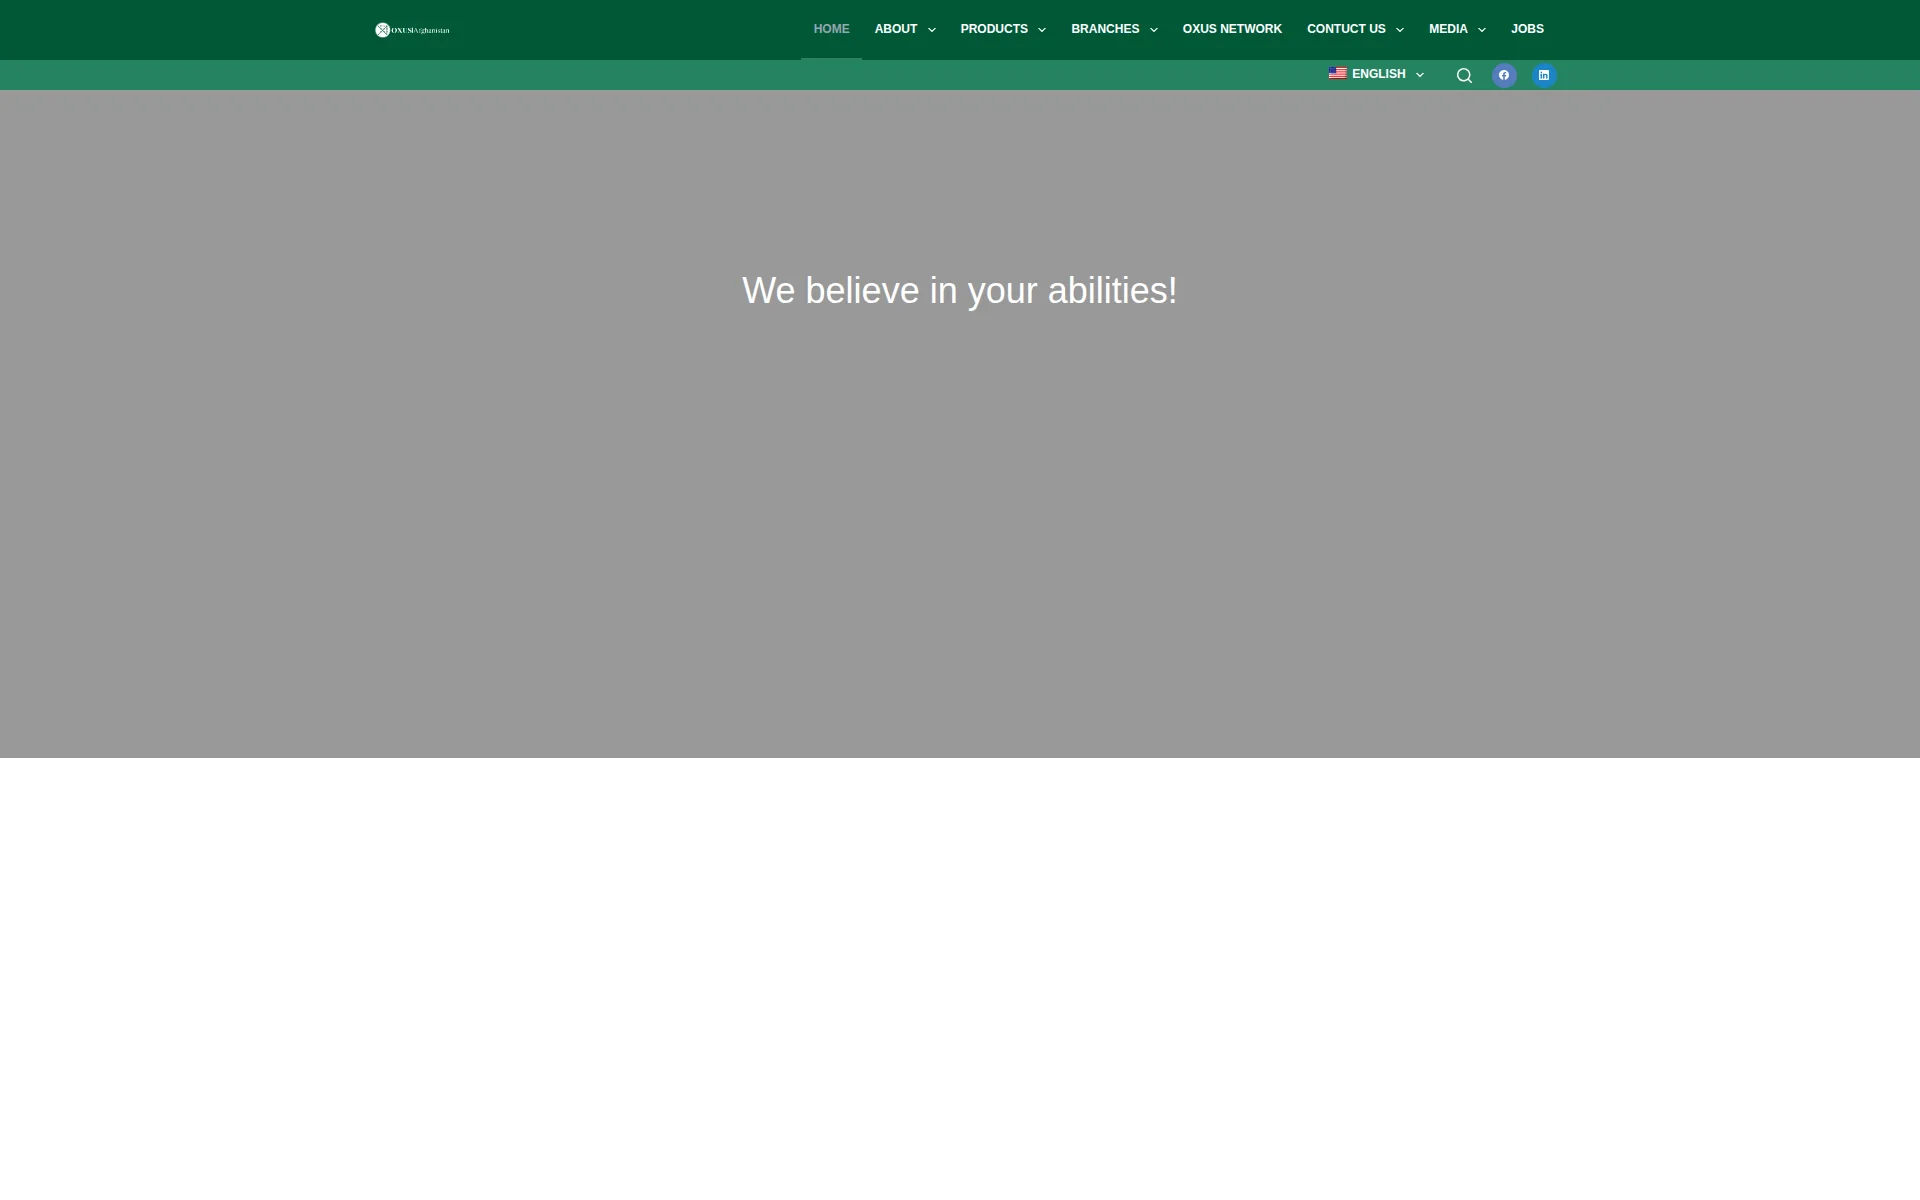
Task: Open the search icon in header
Action: (1464, 76)
